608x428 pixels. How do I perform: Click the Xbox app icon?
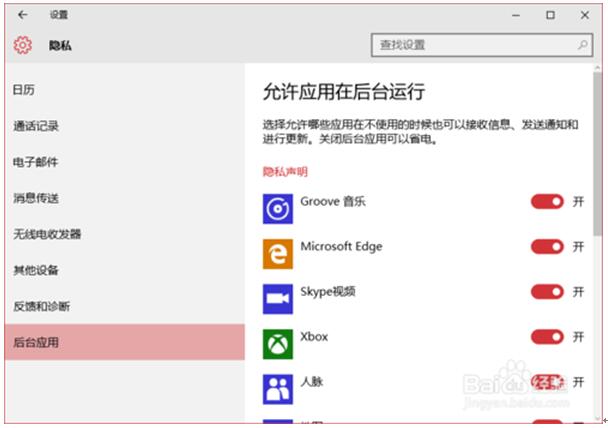(x=277, y=344)
